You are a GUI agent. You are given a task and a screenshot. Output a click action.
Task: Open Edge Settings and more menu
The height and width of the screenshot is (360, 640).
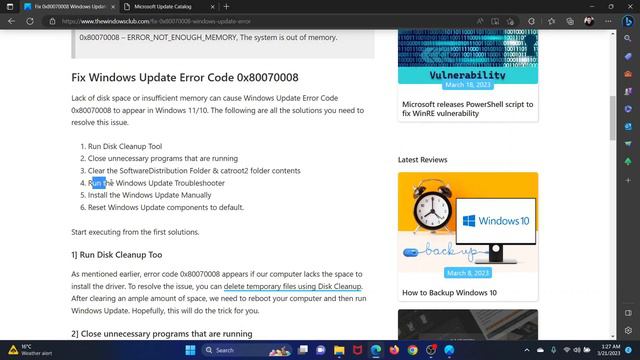point(608,21)
